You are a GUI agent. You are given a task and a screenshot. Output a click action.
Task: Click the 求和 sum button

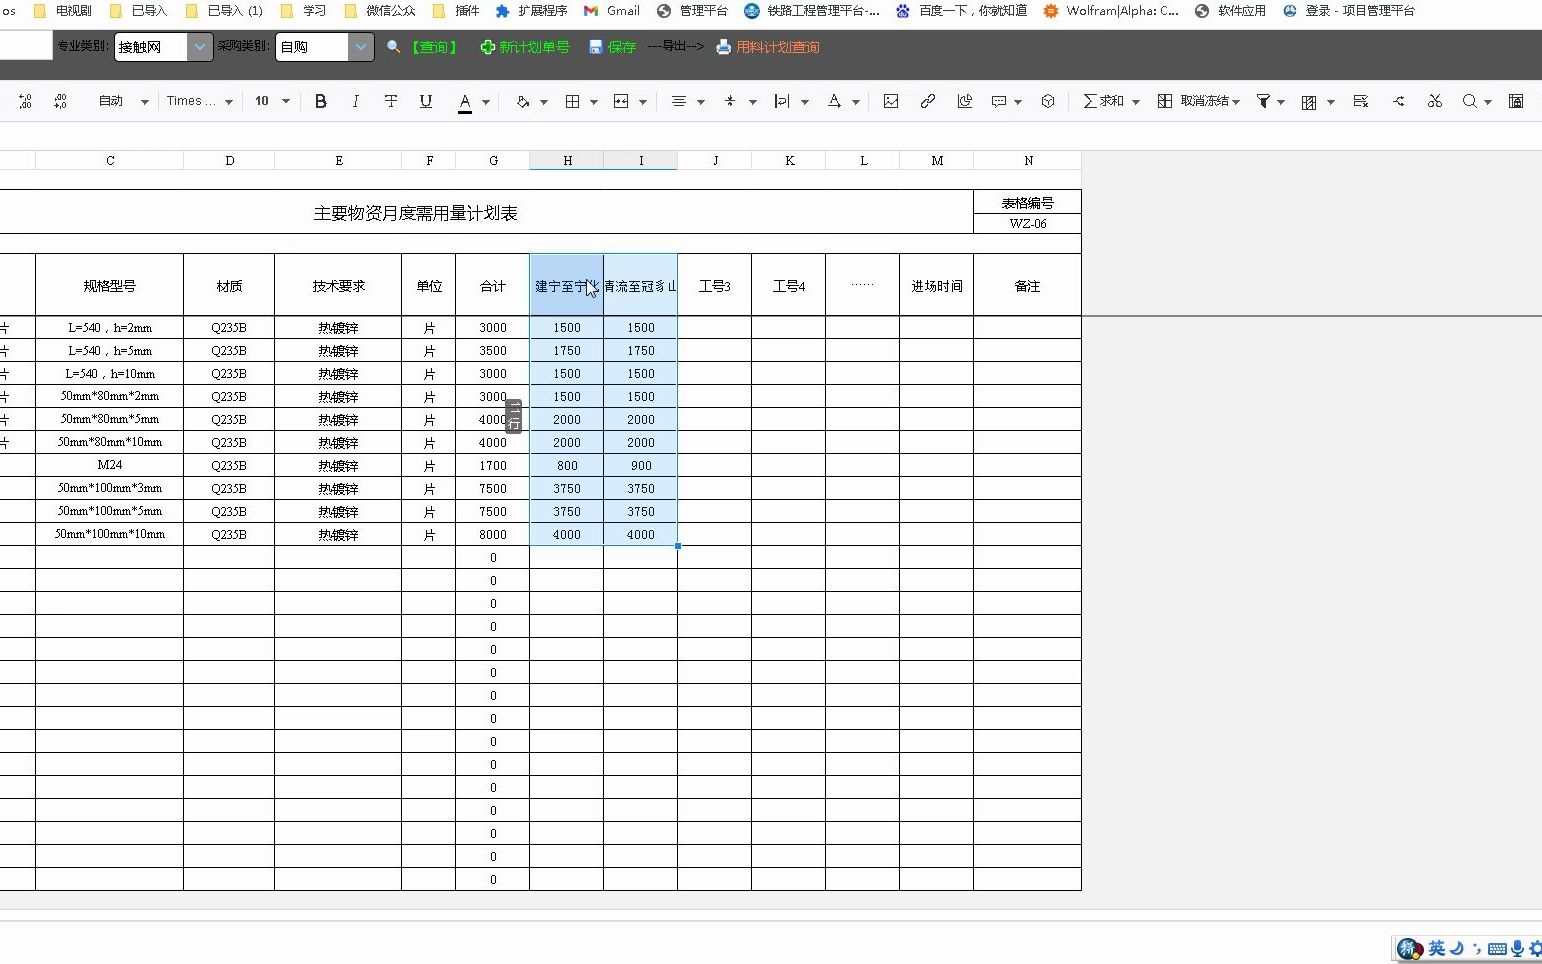point(1104,101)
